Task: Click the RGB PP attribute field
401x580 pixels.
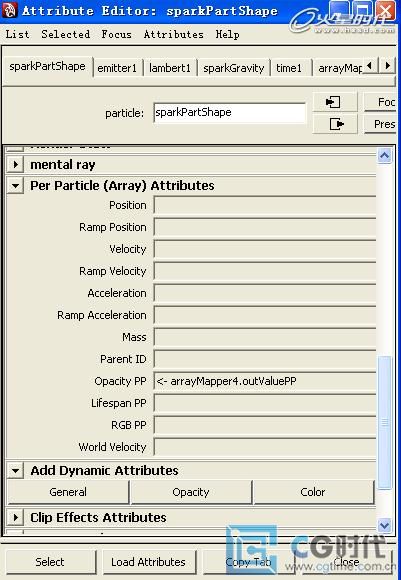Action: [x=265, y=425]
